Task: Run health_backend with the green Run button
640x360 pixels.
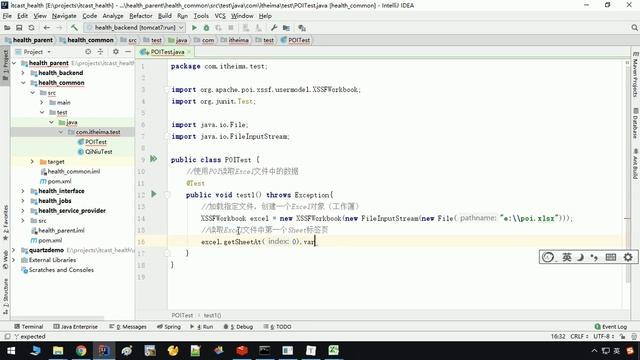Action: point(194,28)
